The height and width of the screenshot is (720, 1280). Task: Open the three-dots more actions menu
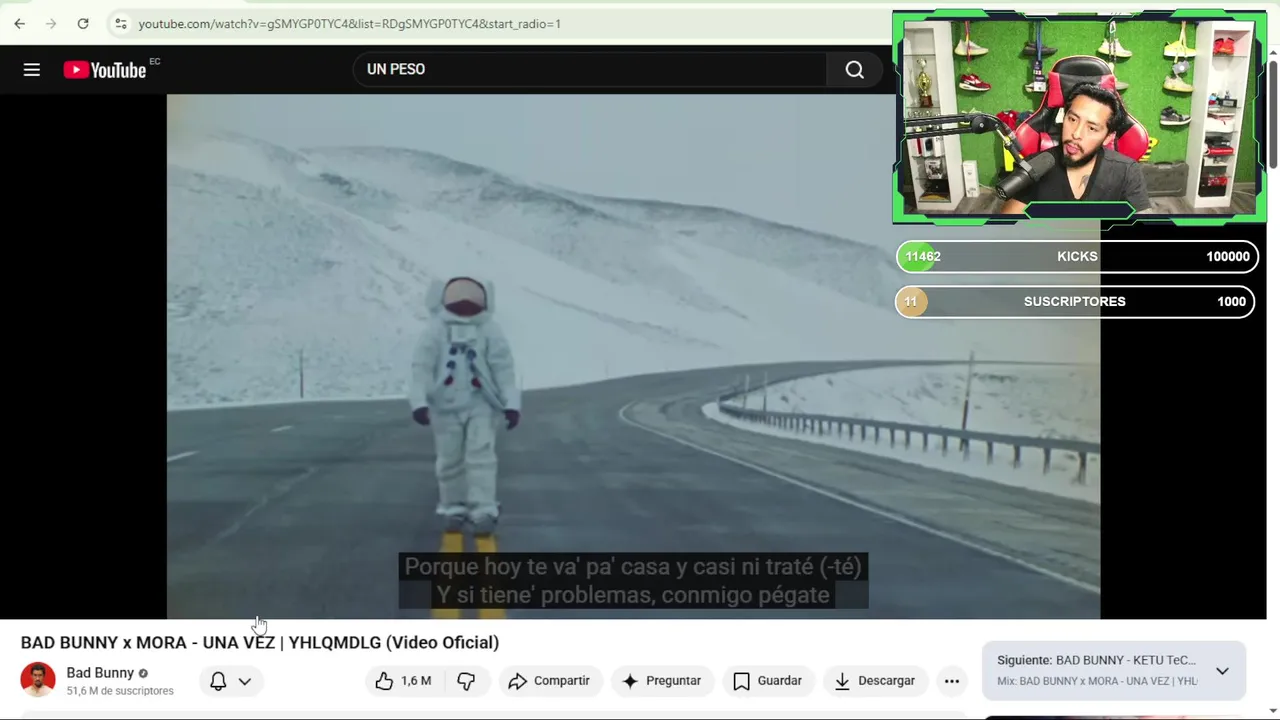coord(952,681)
